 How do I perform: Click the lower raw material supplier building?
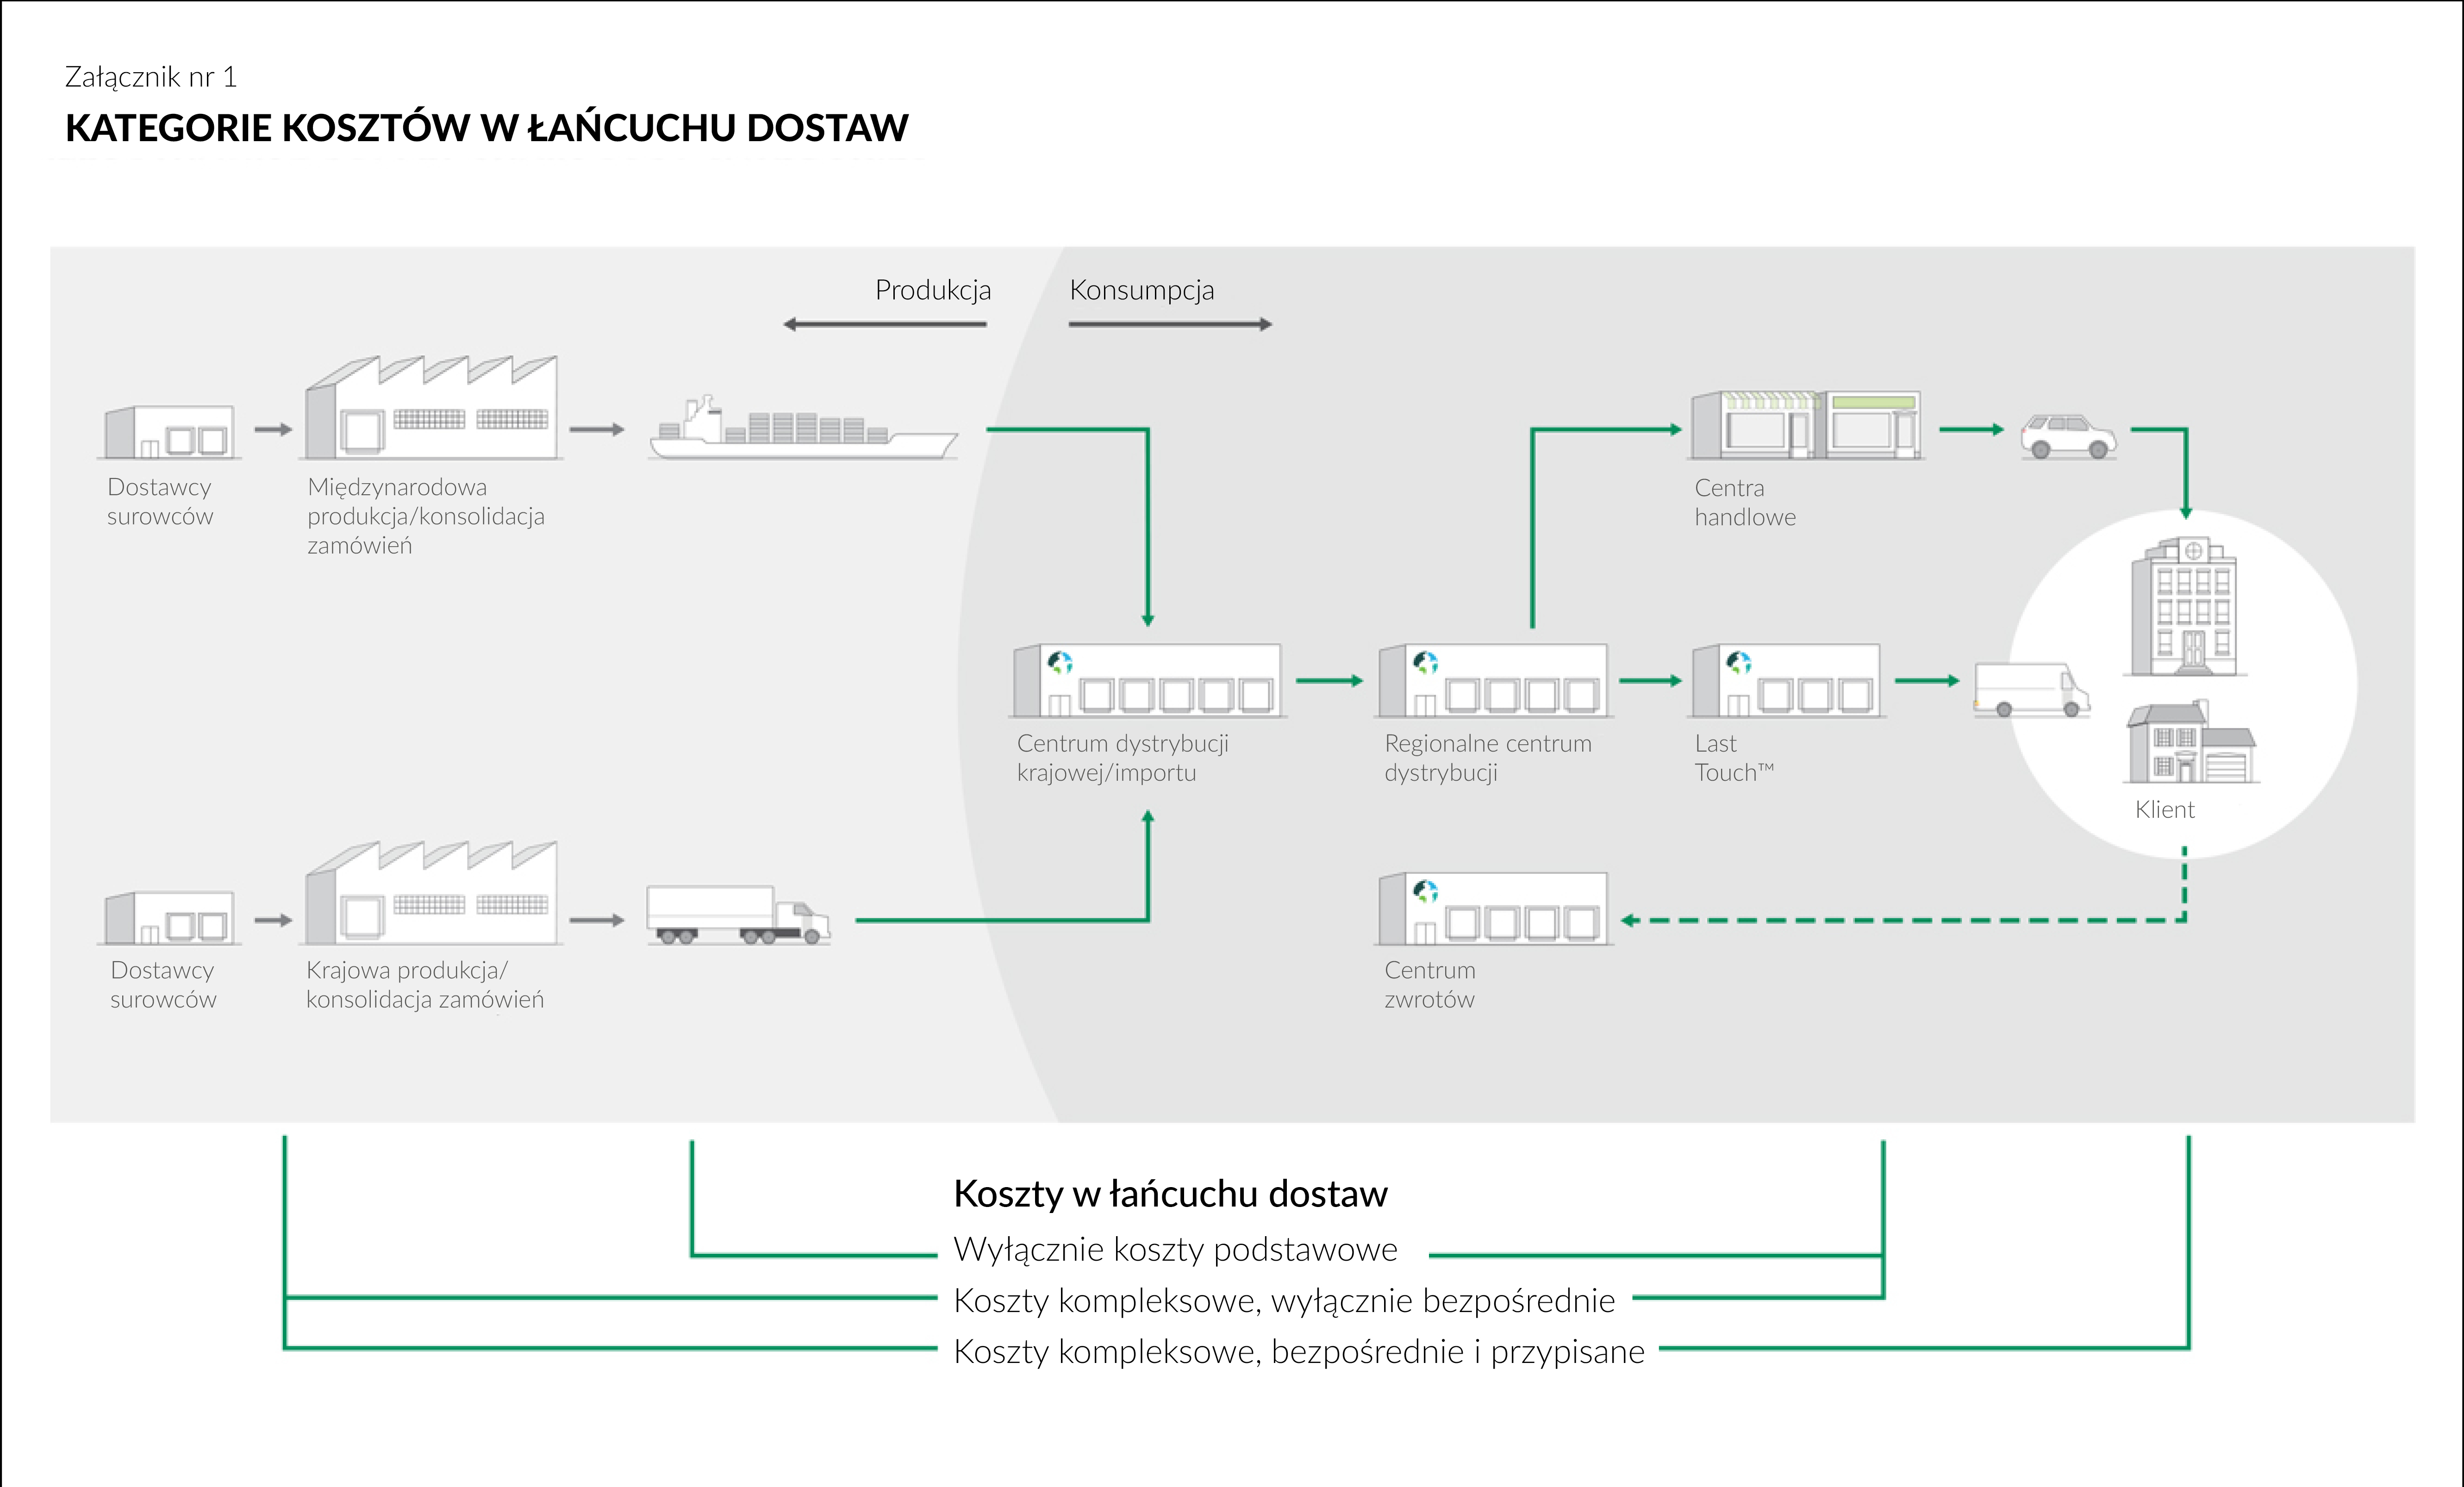(x=169, y=918)
